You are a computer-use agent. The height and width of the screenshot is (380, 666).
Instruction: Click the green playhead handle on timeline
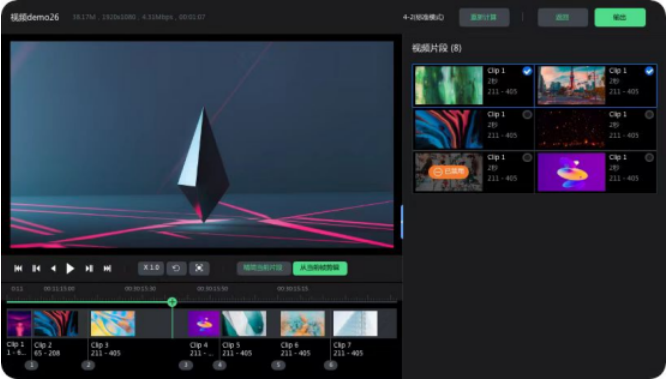click(172, 302)
